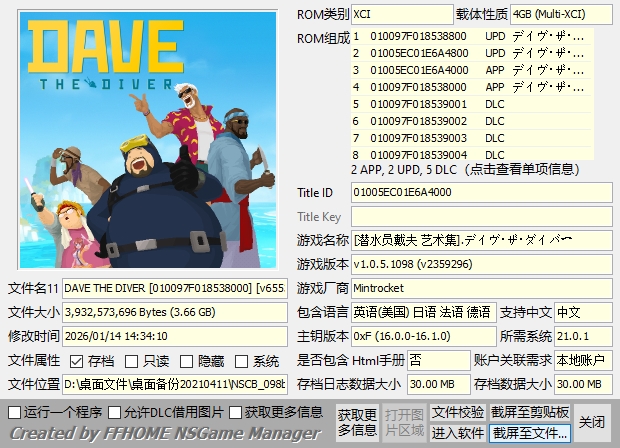Enable the 运行一个程序 option
Viewport: 620px width, 448px height.
14,412
